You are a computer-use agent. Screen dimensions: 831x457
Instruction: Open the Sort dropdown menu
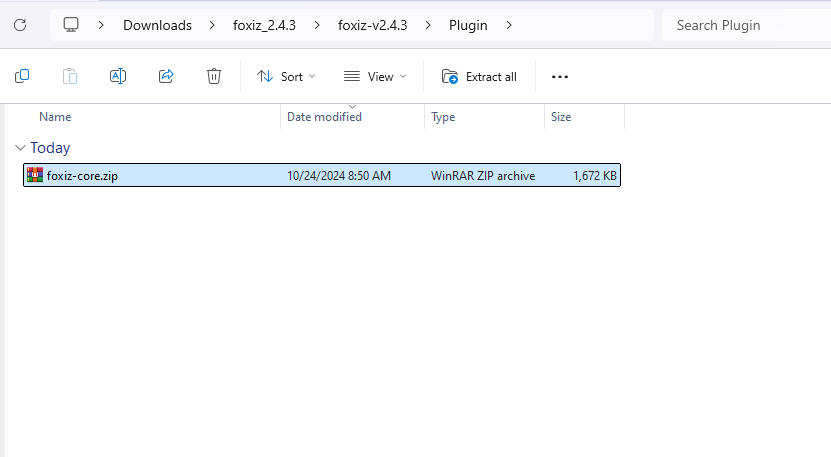coord(286,76)
